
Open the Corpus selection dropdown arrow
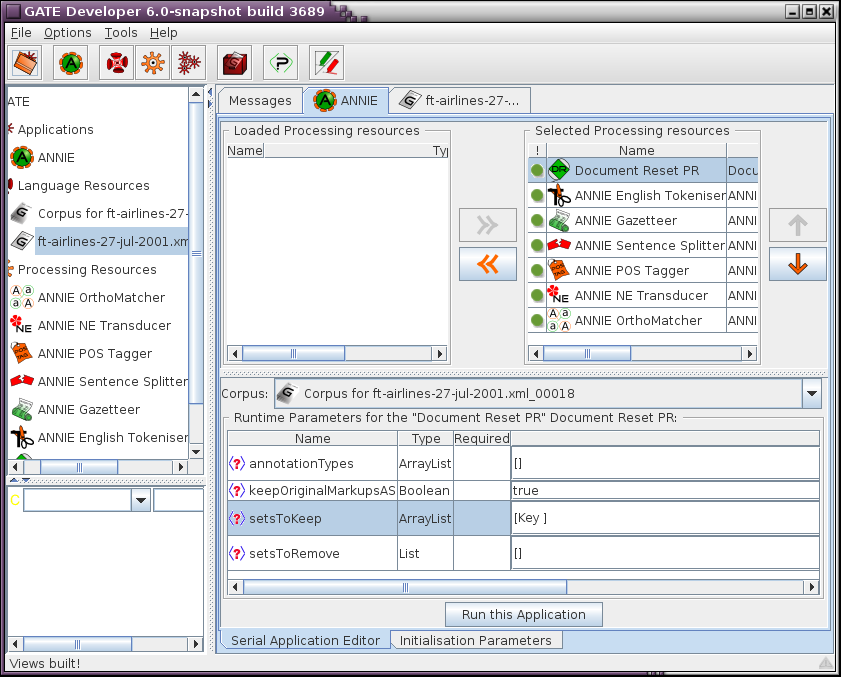pos(812,394)
